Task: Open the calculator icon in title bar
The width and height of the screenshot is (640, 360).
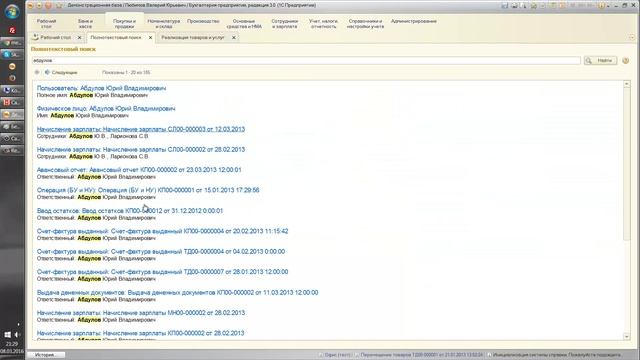Action: point(553,6)
